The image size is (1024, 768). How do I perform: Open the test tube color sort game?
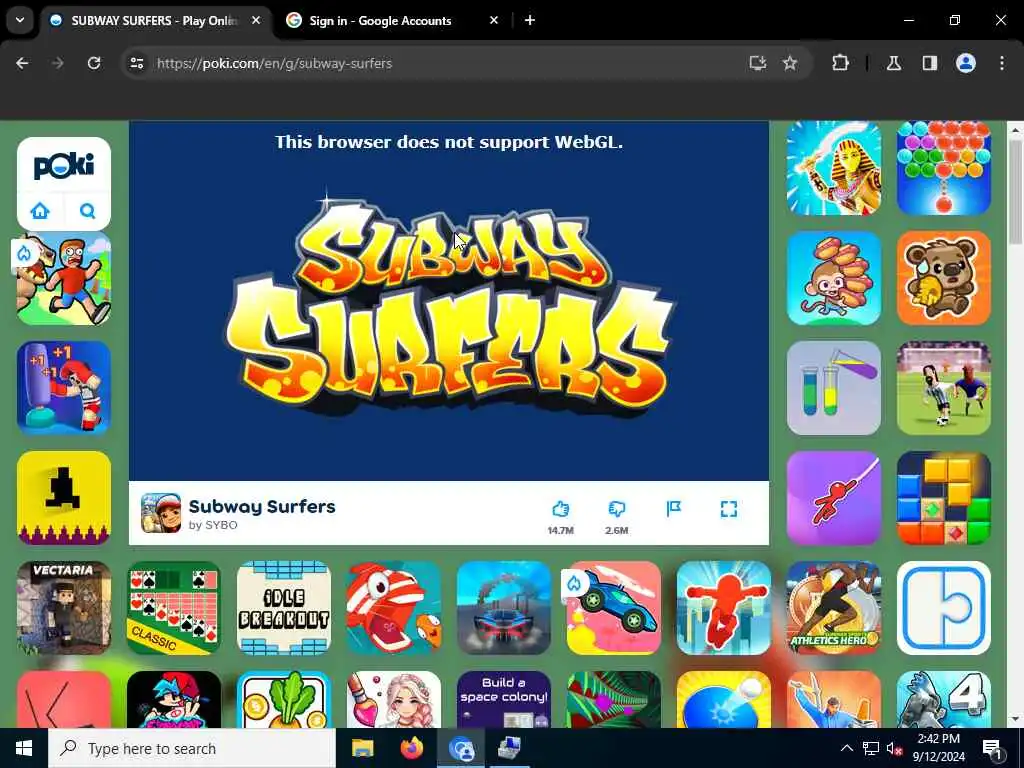click(x=834, y=388)
